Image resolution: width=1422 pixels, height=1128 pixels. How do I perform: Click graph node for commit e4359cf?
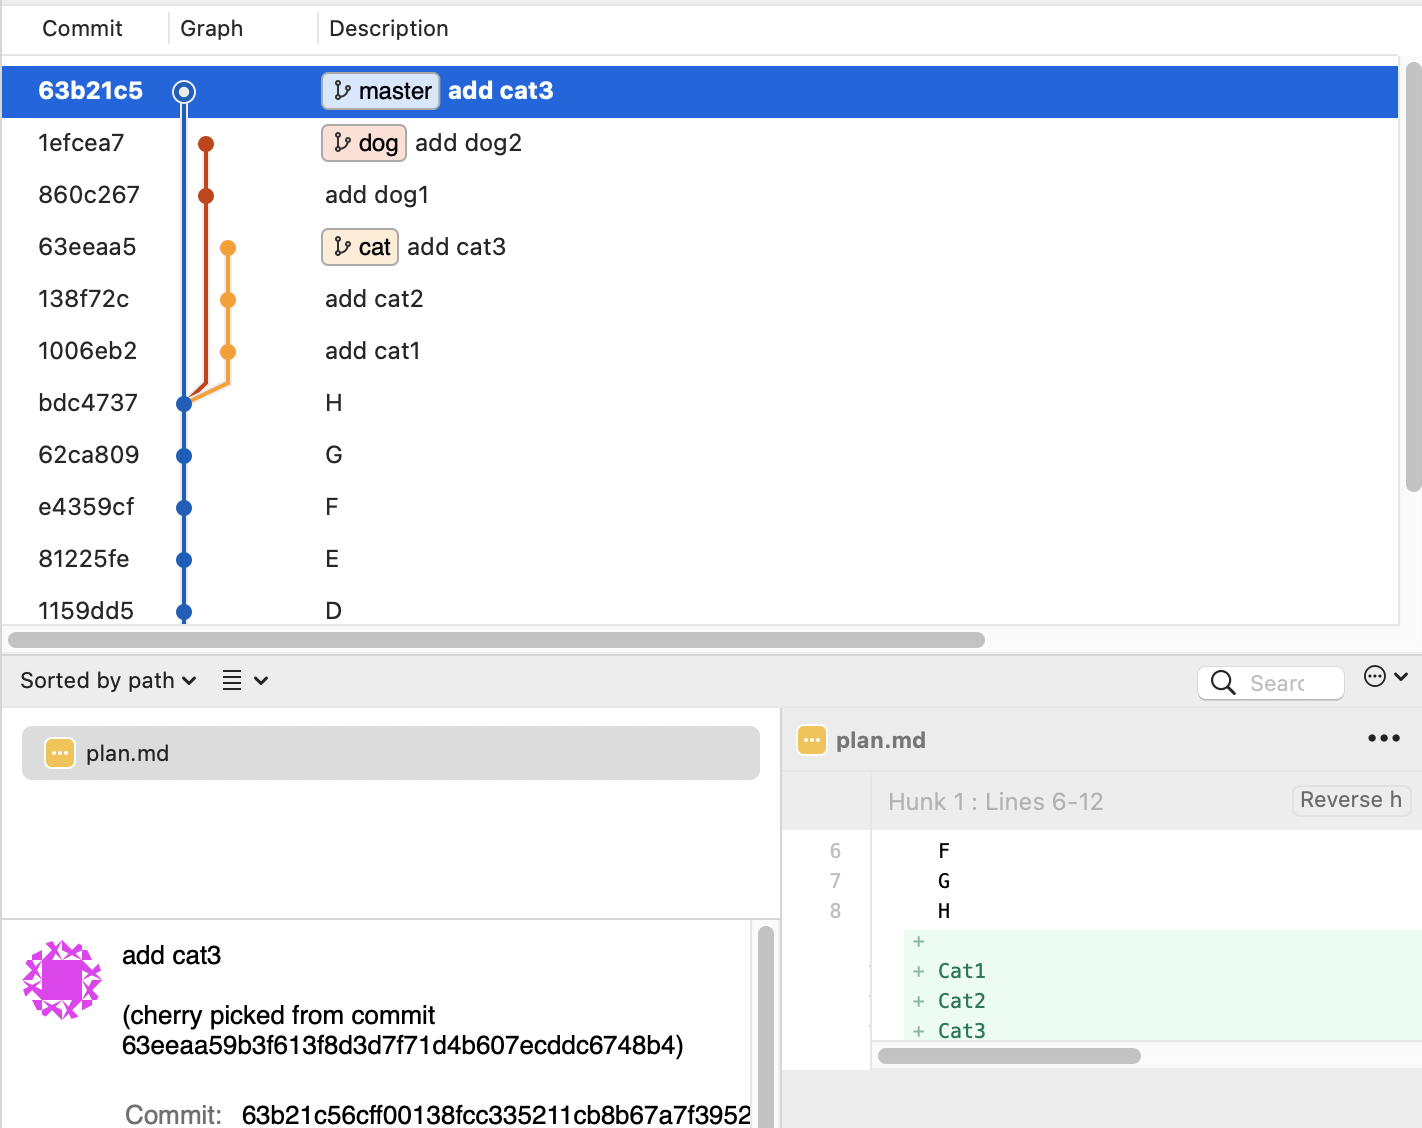(184, 508)
